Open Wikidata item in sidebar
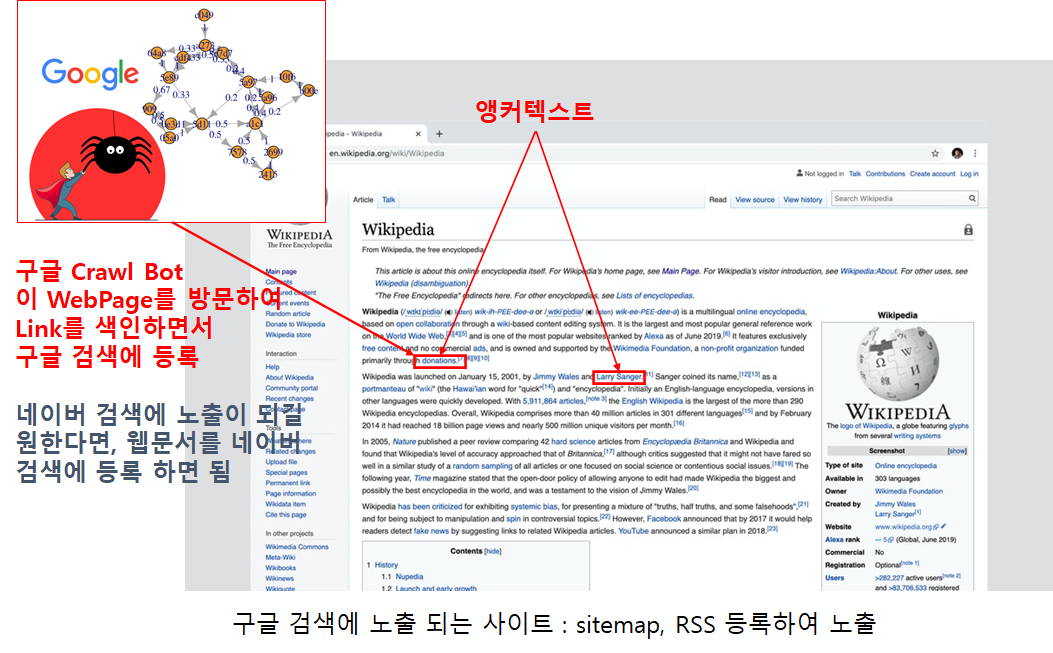The image size is (1053, 653). [x=285, y=504]
